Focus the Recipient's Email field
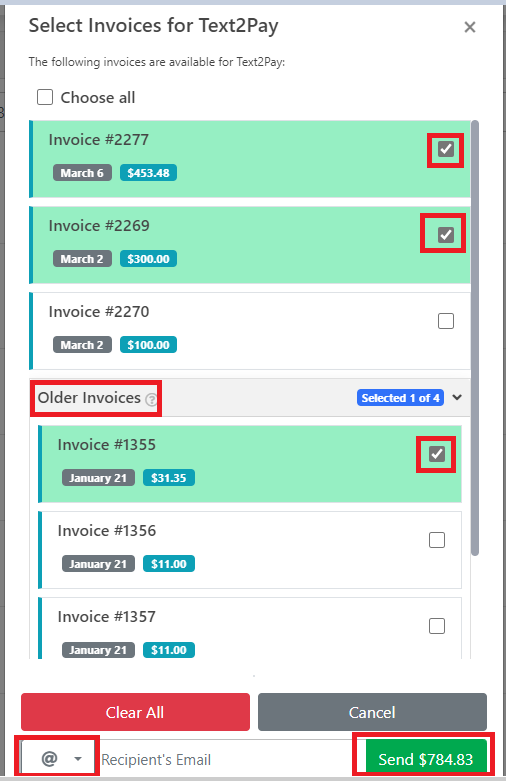506x781 pixels. click(x=229, y=760)
